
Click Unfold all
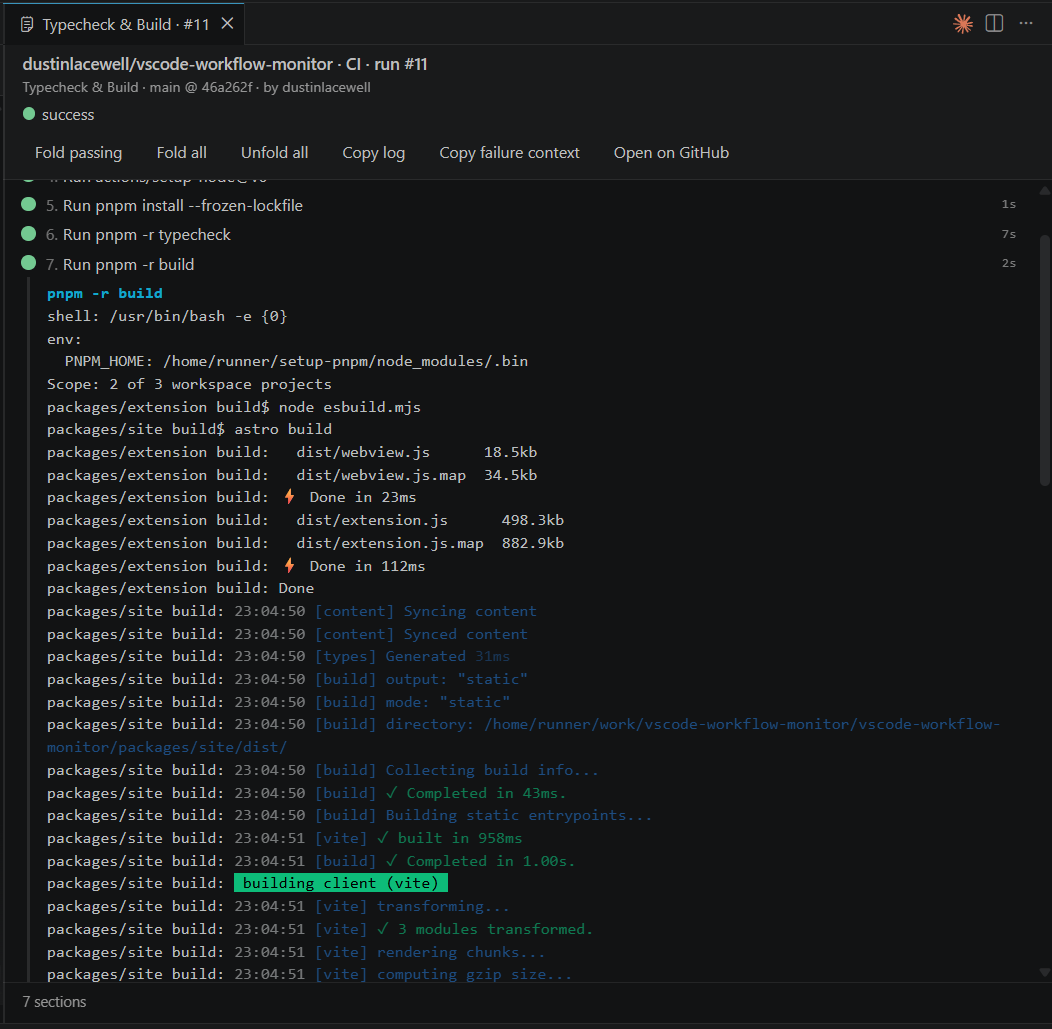pyautogui.click(x=274, y=152)
